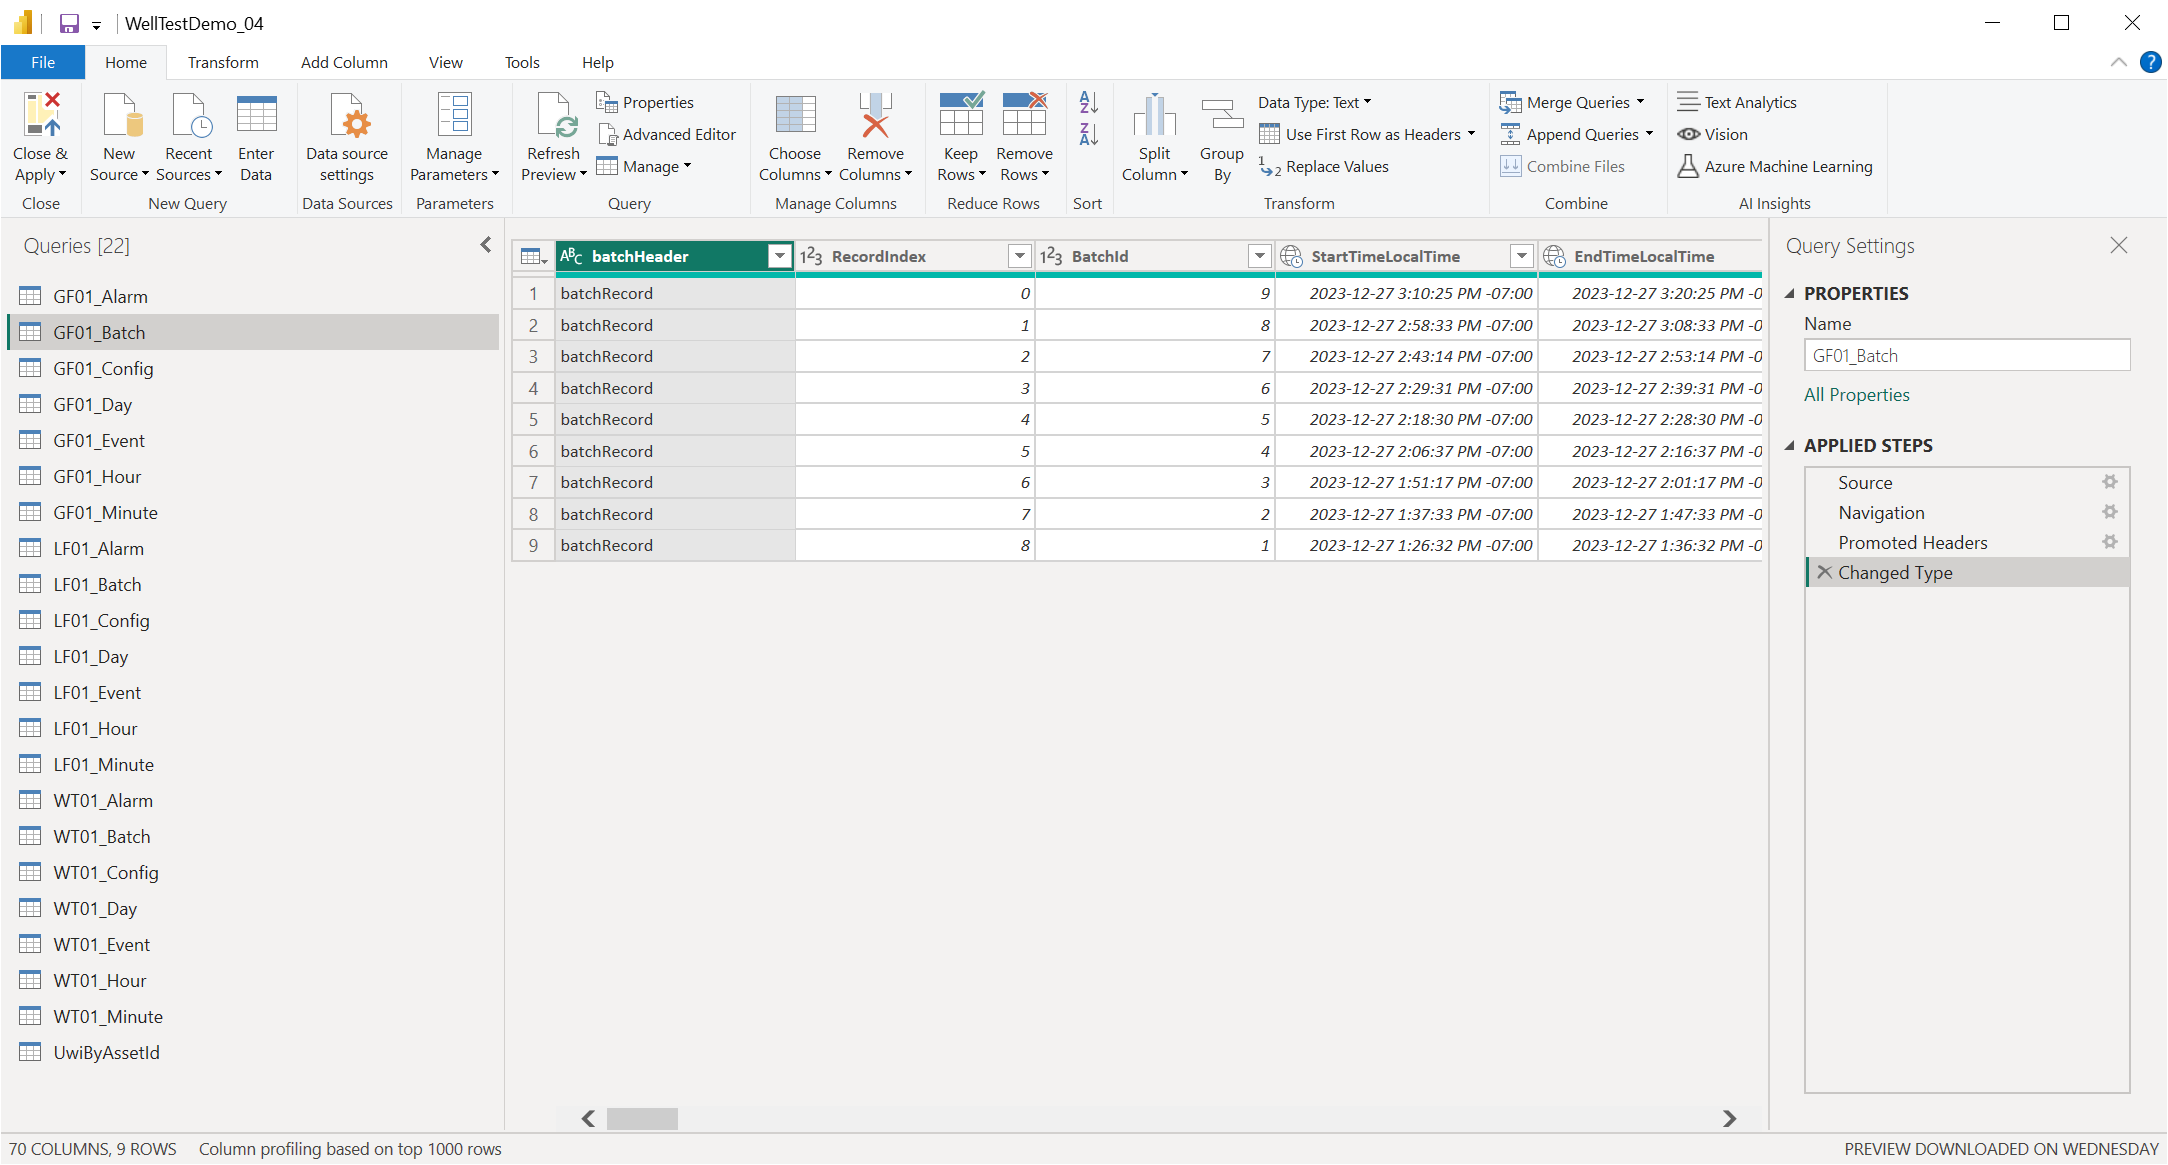Click the Enter Data table icon
The height and width of the screenshot is (1165, 2168).
tap(256, 116)
